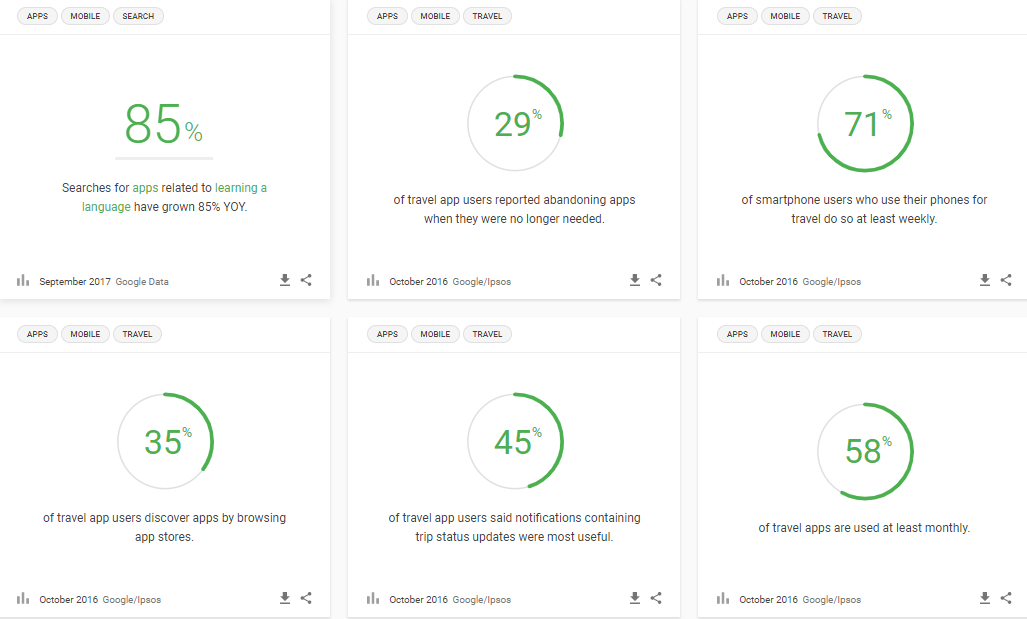The height and width of the screenshot is (619, 1027).
Task: Click bar chart icon on the 35% card
Action: click(x=23, y=598)
